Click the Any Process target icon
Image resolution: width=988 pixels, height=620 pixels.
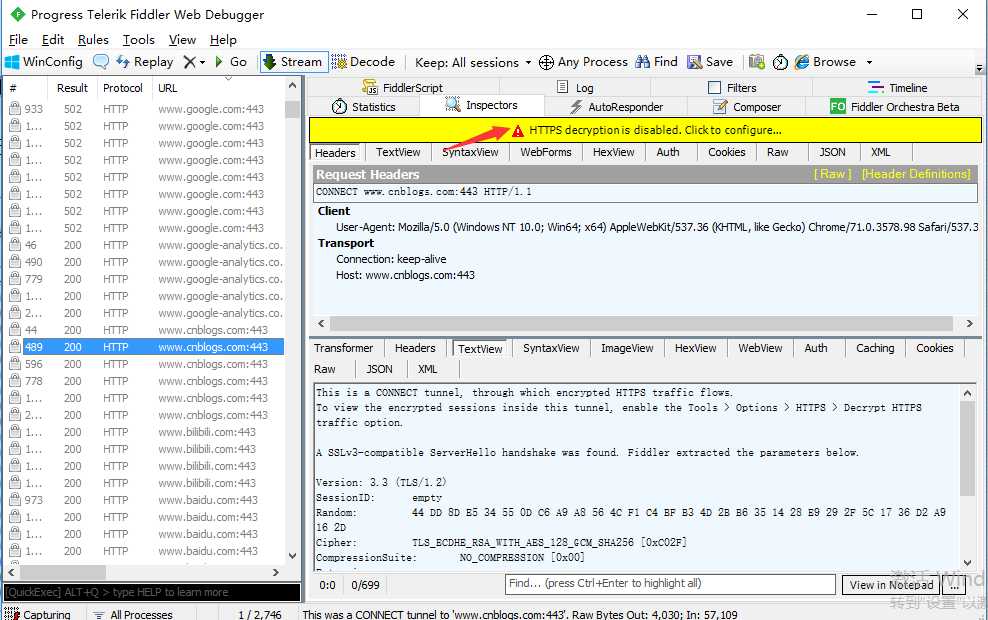tap(546, 62)
